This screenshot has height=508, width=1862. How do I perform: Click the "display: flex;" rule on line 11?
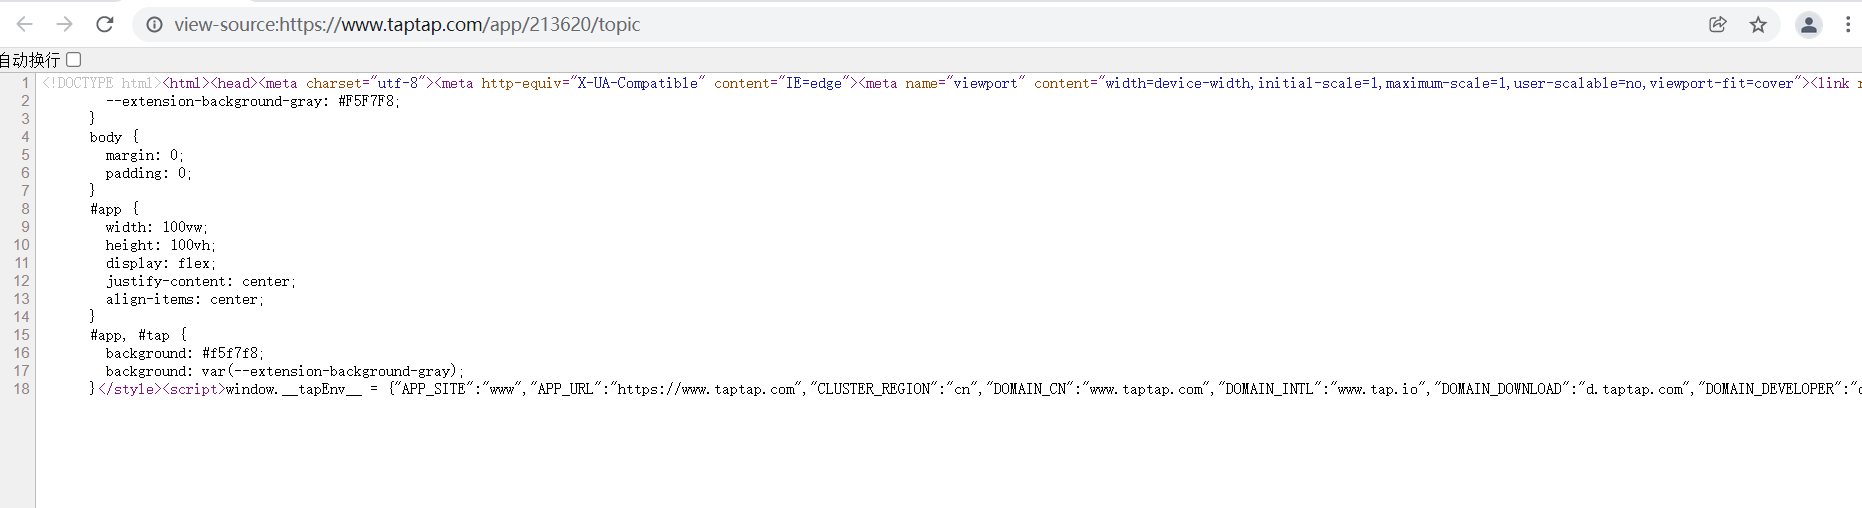coord(160,263)
